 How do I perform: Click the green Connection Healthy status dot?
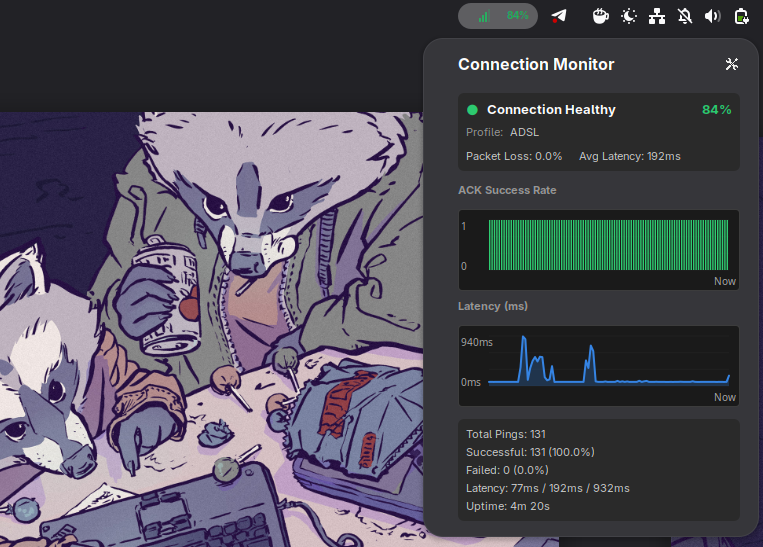472,110
